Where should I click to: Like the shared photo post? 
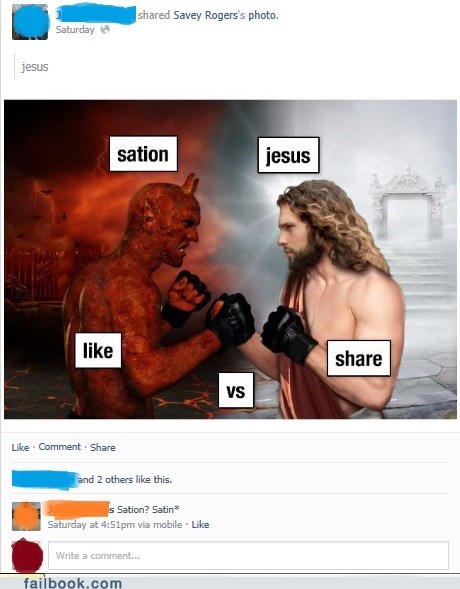click(20, 447)
